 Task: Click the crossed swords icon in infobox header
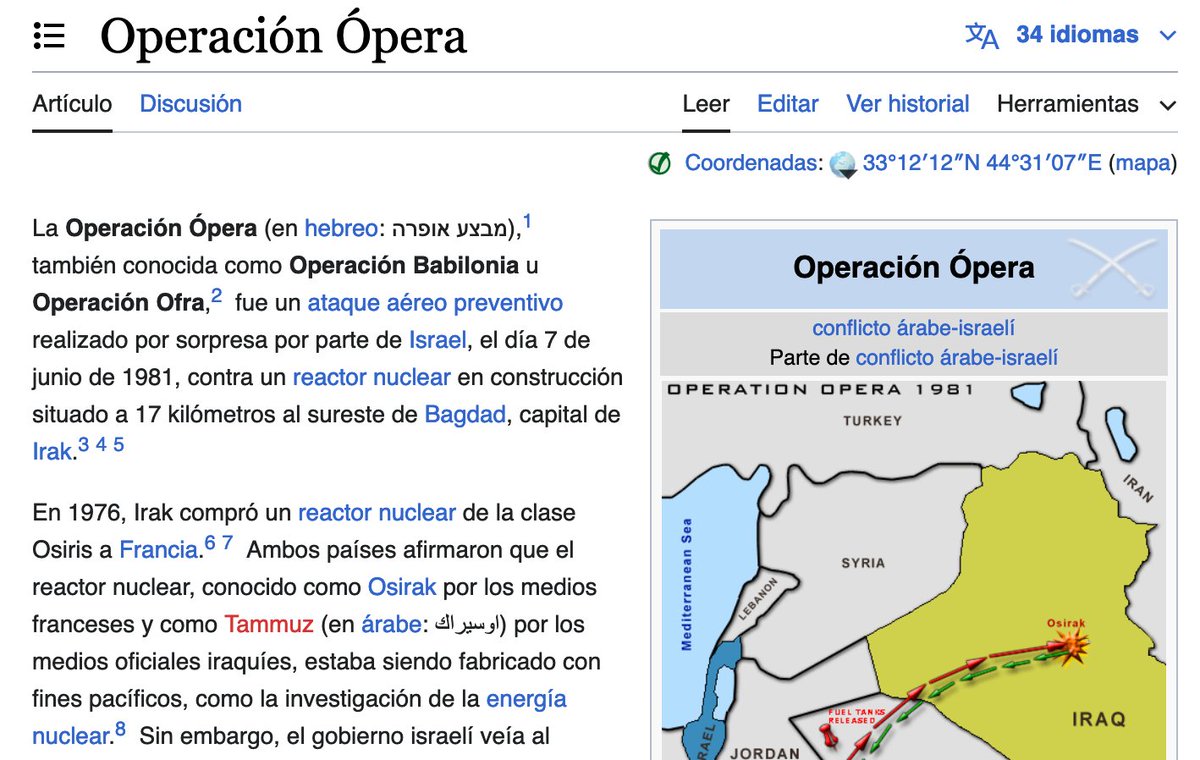[1111, 268]
